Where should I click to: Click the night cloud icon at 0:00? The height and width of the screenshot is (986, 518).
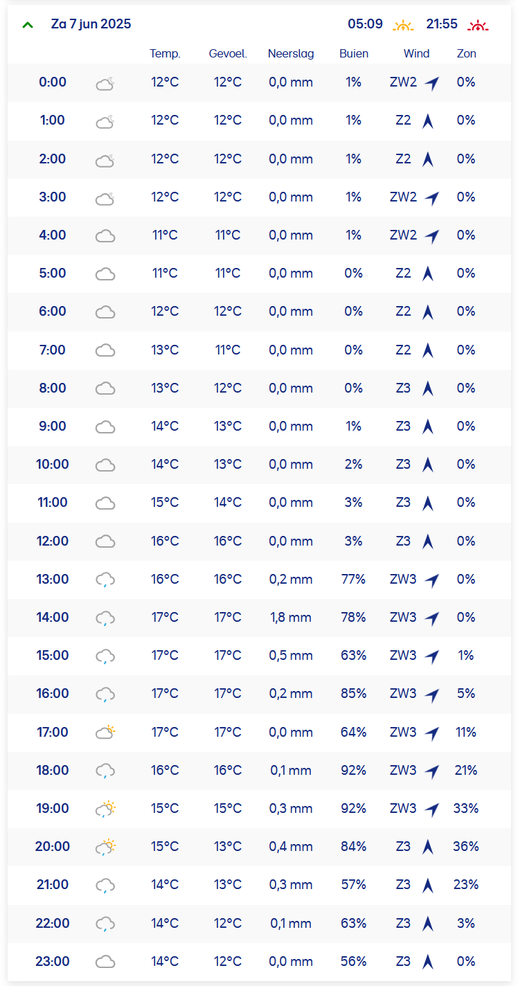pyautogui.click(x=105, y=84)
